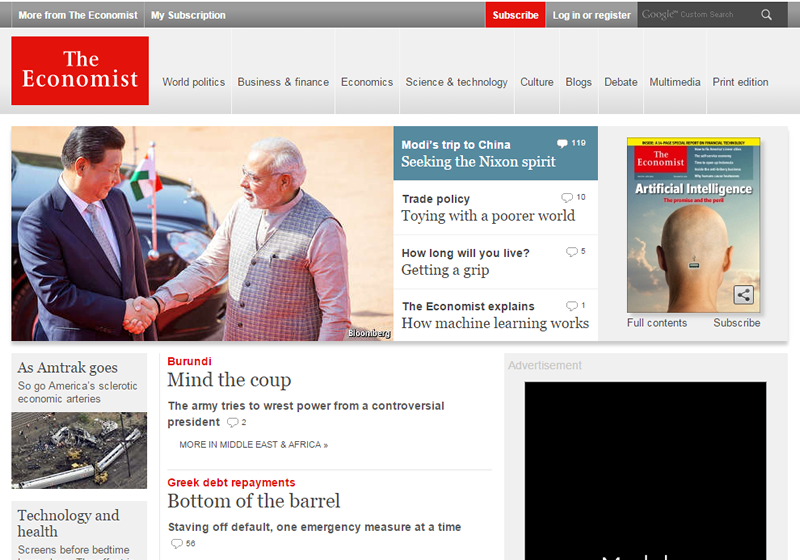The image size is (800, 560).
Task: Click More in Middle East & Africa link
Action: tap(254, 445)
